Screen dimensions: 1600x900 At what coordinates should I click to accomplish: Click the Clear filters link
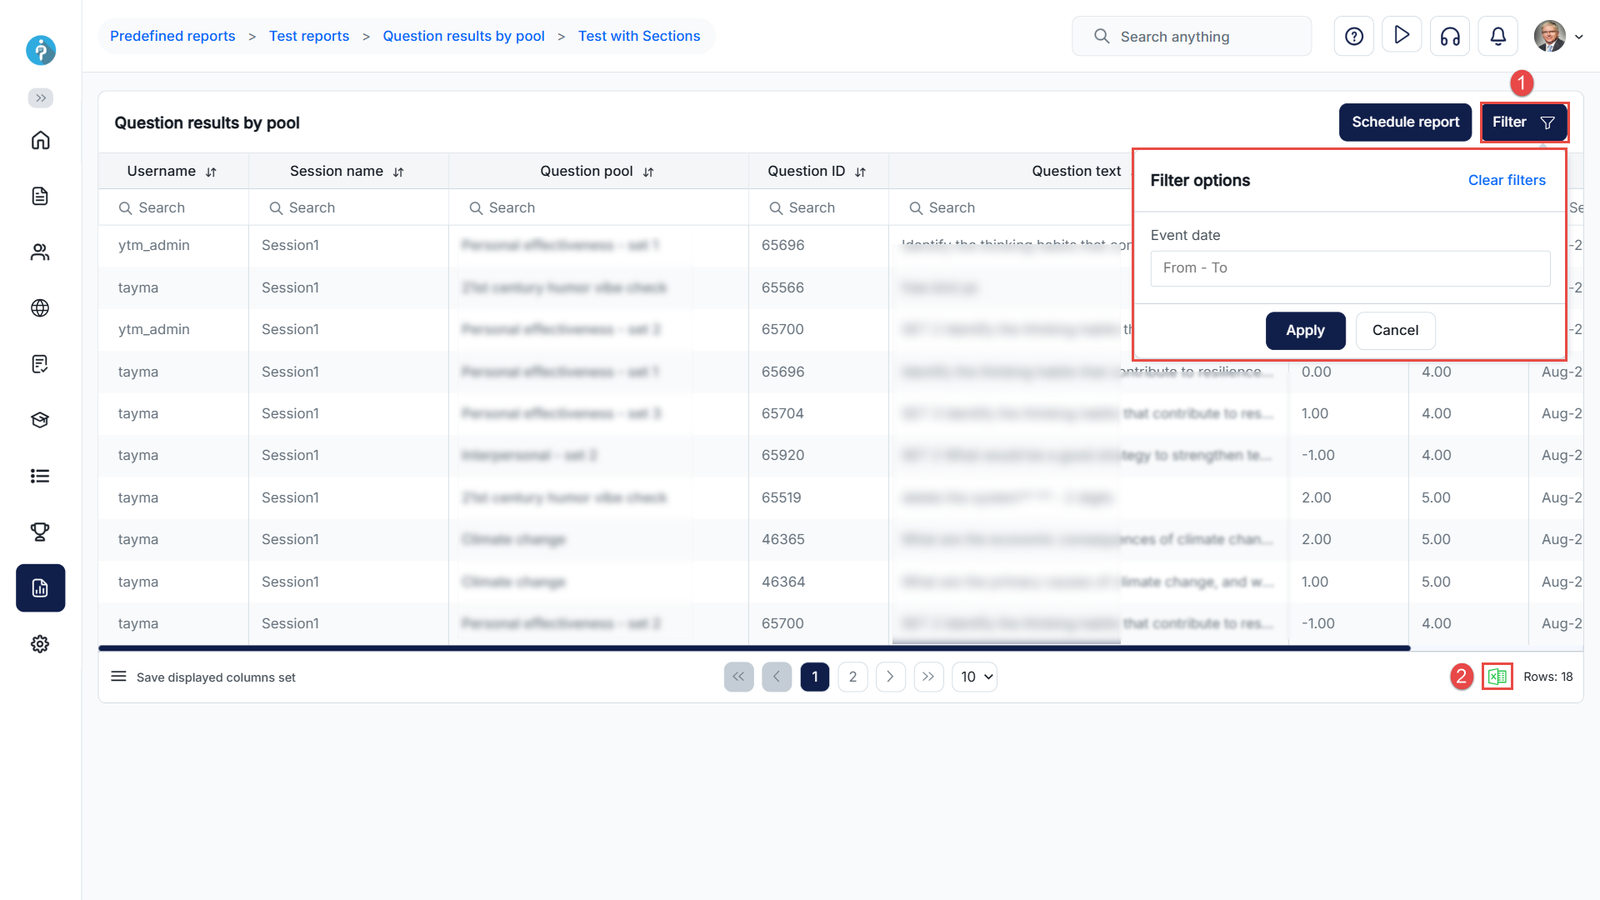tap(1506, 180)
